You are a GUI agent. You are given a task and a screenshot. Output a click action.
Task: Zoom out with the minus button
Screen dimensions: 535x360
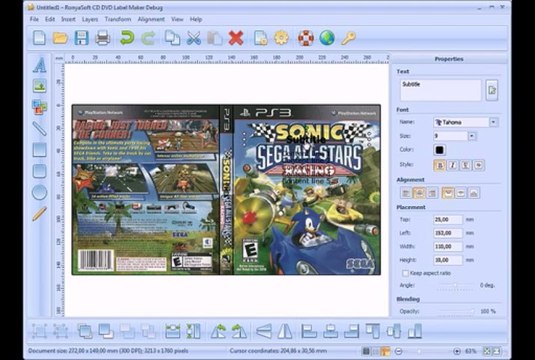pos(398,351)
